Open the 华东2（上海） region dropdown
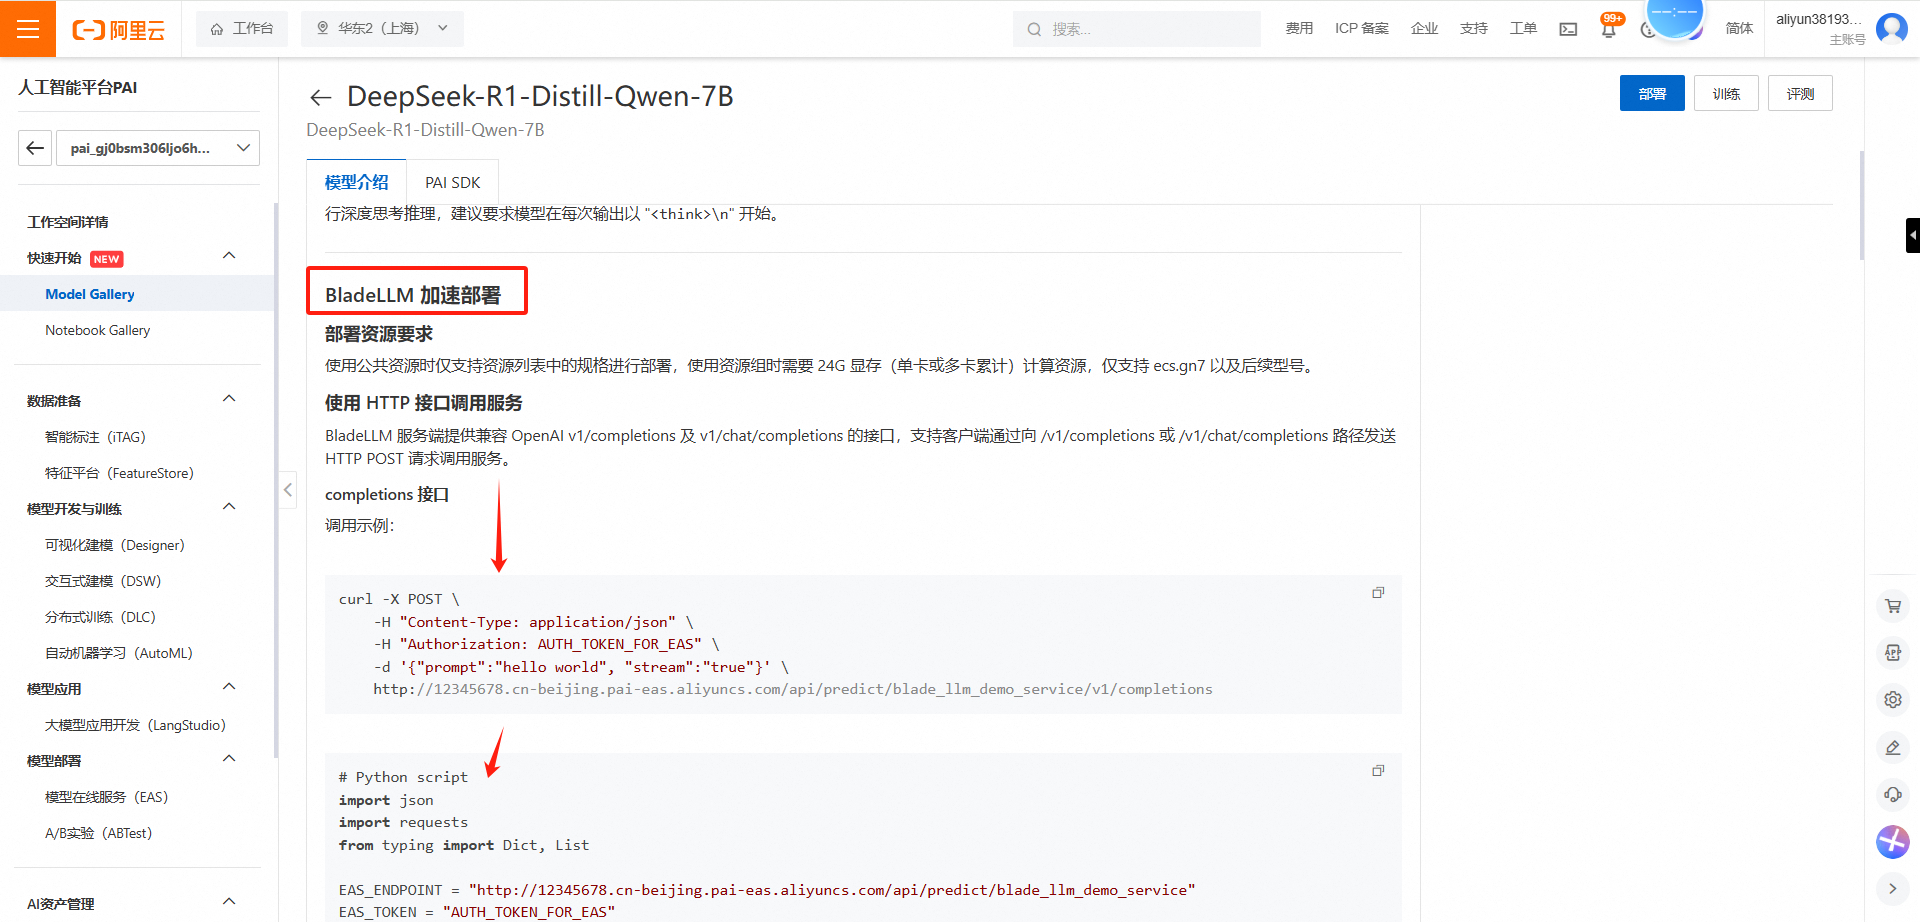The width and height of the screenshot is (1920, 922). click(382, 29)
